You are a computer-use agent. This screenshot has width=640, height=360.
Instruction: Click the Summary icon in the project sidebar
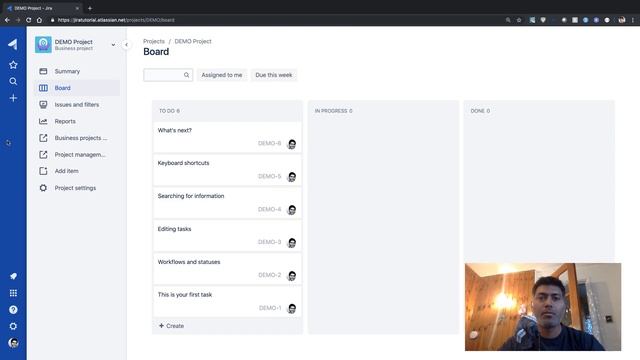[x=43, y=71]
